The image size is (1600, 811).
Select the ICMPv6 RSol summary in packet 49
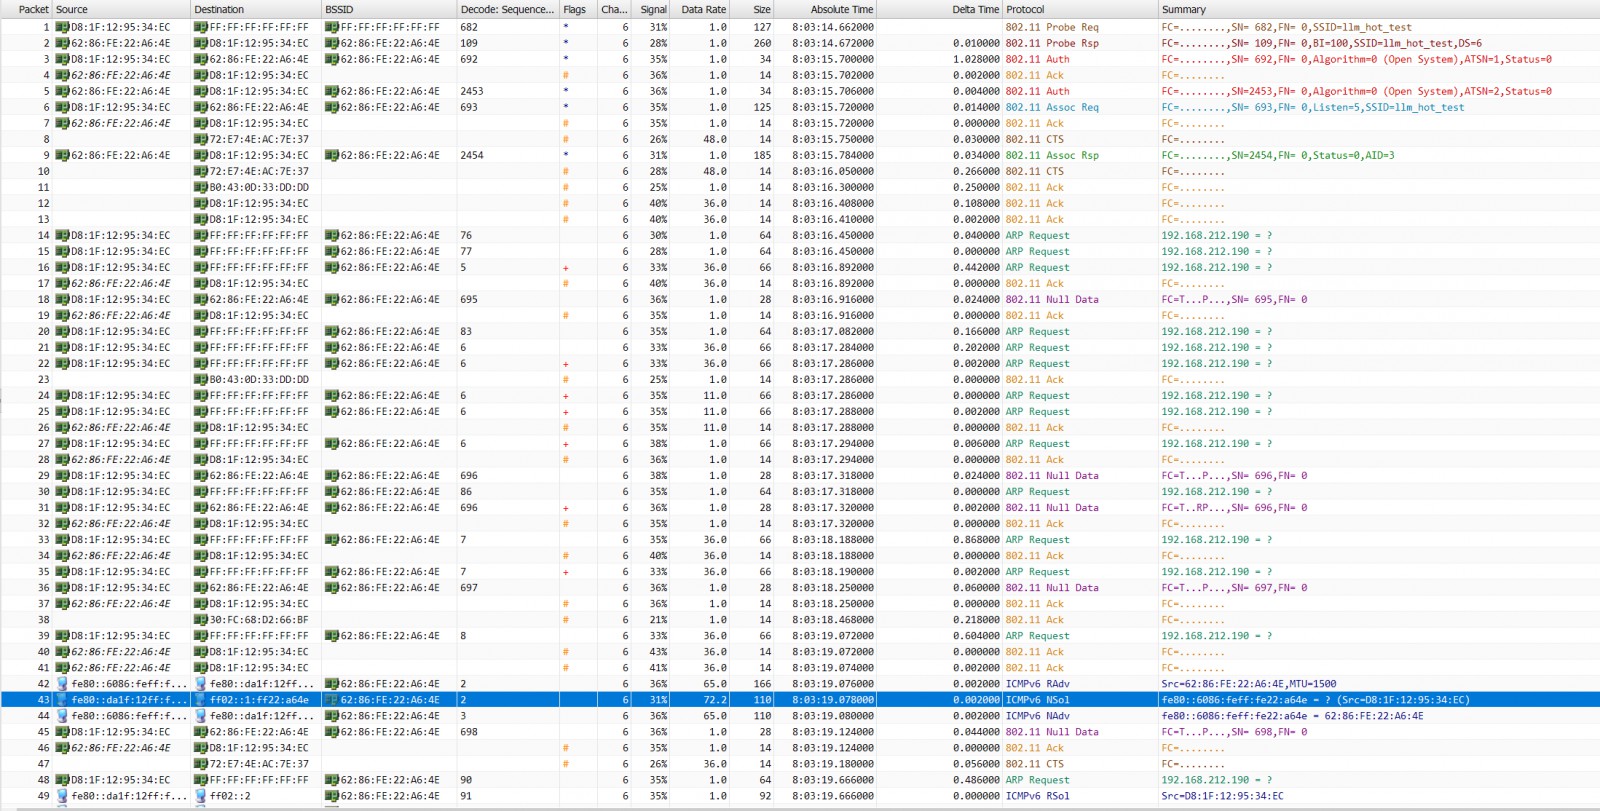pyautogui.click(x=1222, y=796)
